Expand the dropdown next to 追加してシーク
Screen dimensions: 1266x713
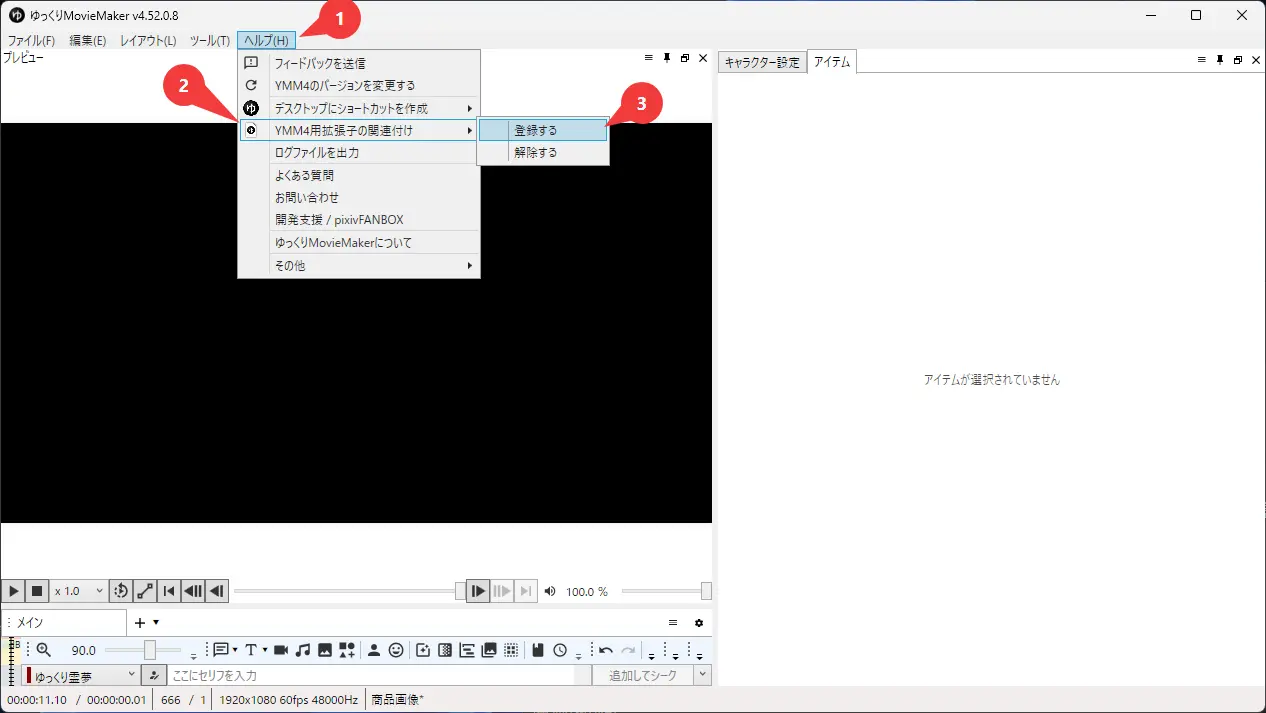click(x=703, y=676)
